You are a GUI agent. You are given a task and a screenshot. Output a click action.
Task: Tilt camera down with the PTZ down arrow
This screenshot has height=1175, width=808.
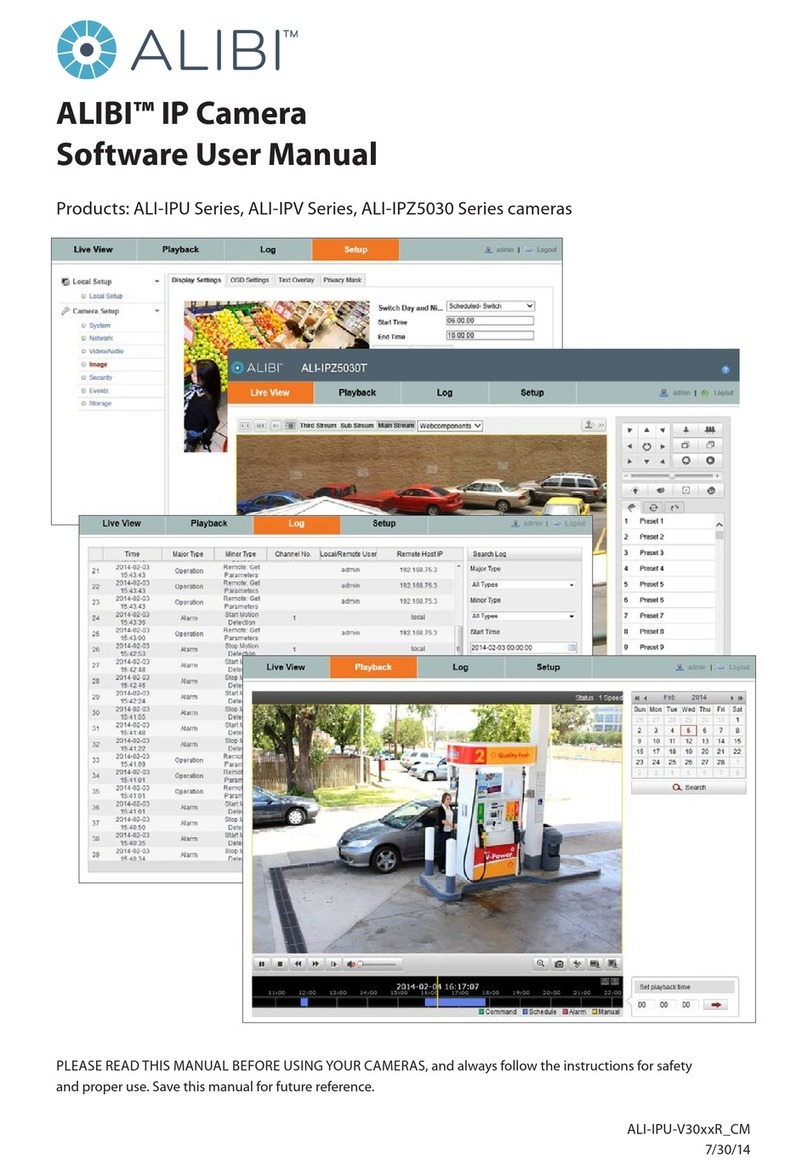[x=646, y=462]
